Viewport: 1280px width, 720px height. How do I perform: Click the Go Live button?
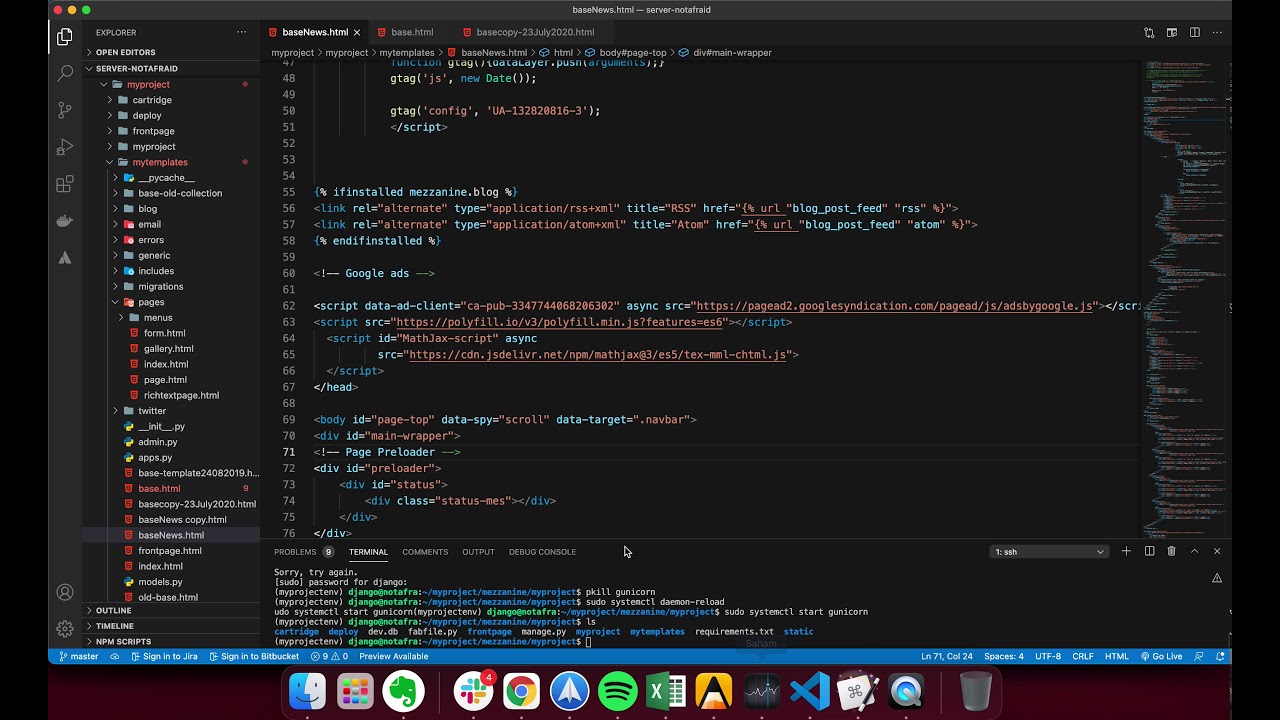point(1160,656)
